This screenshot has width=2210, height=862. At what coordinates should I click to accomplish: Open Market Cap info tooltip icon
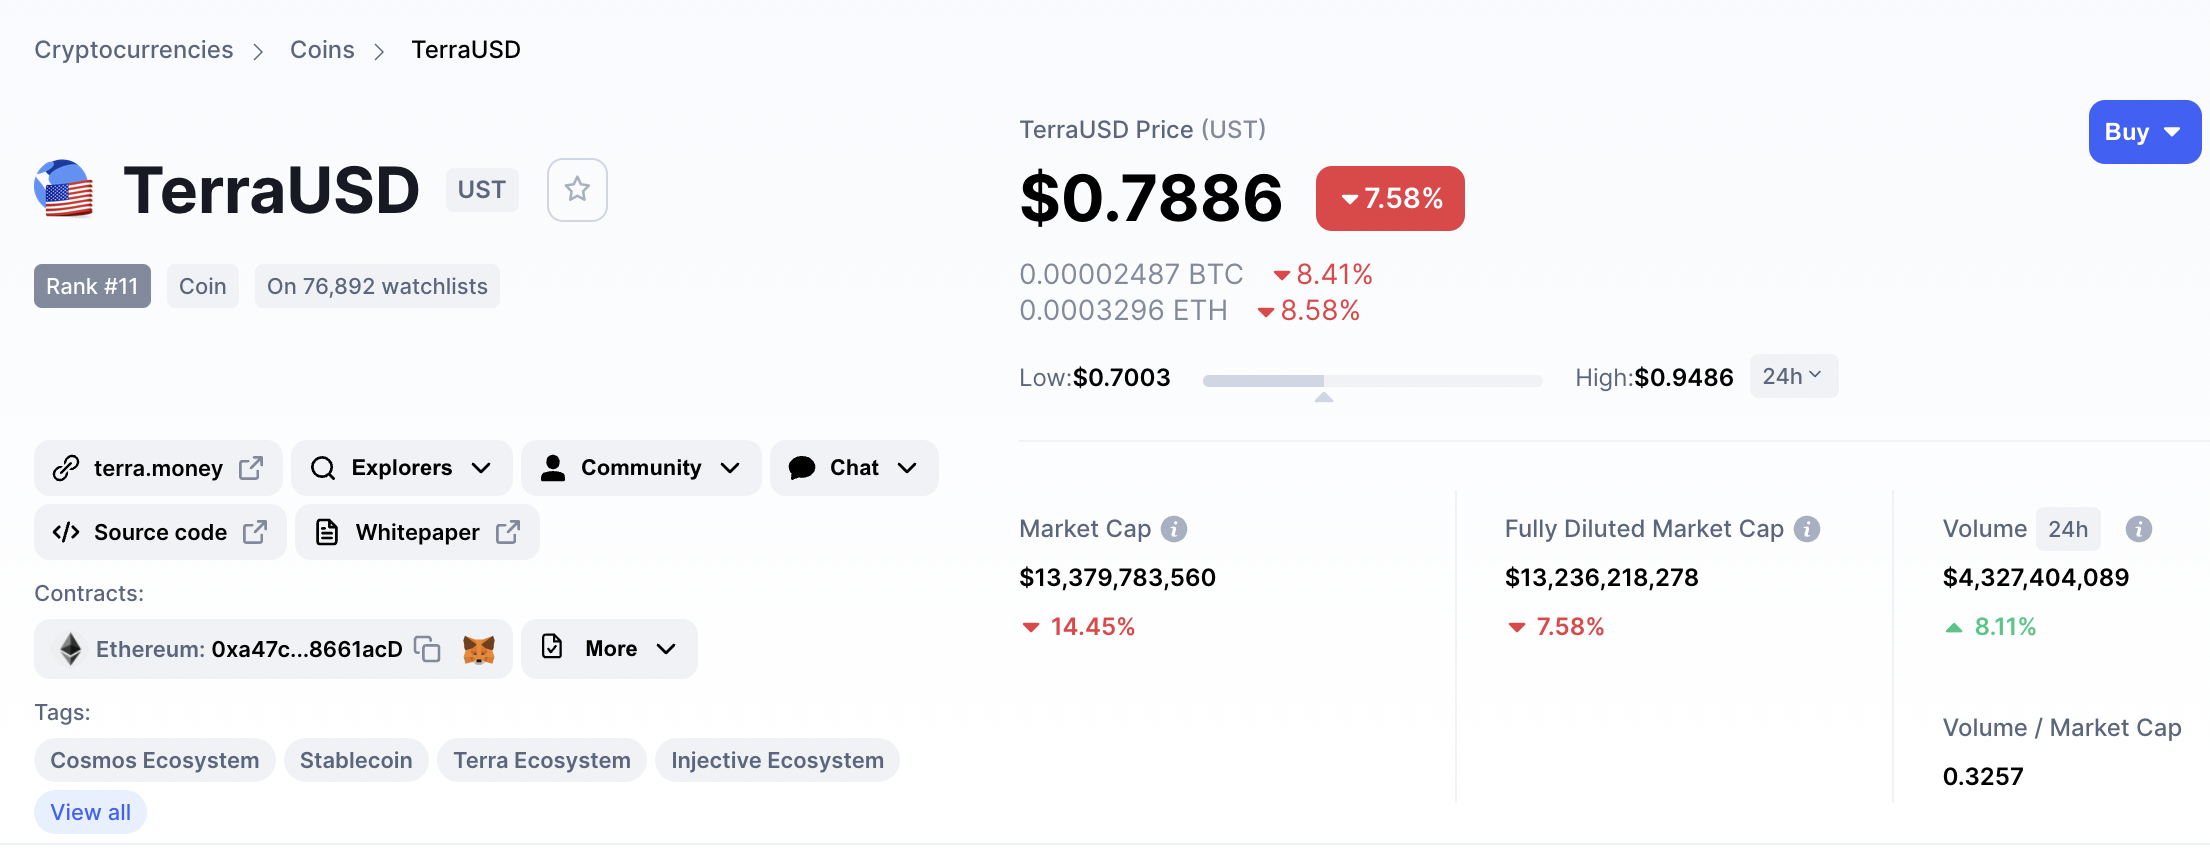pyautogui.click(x=1174, y=529)
